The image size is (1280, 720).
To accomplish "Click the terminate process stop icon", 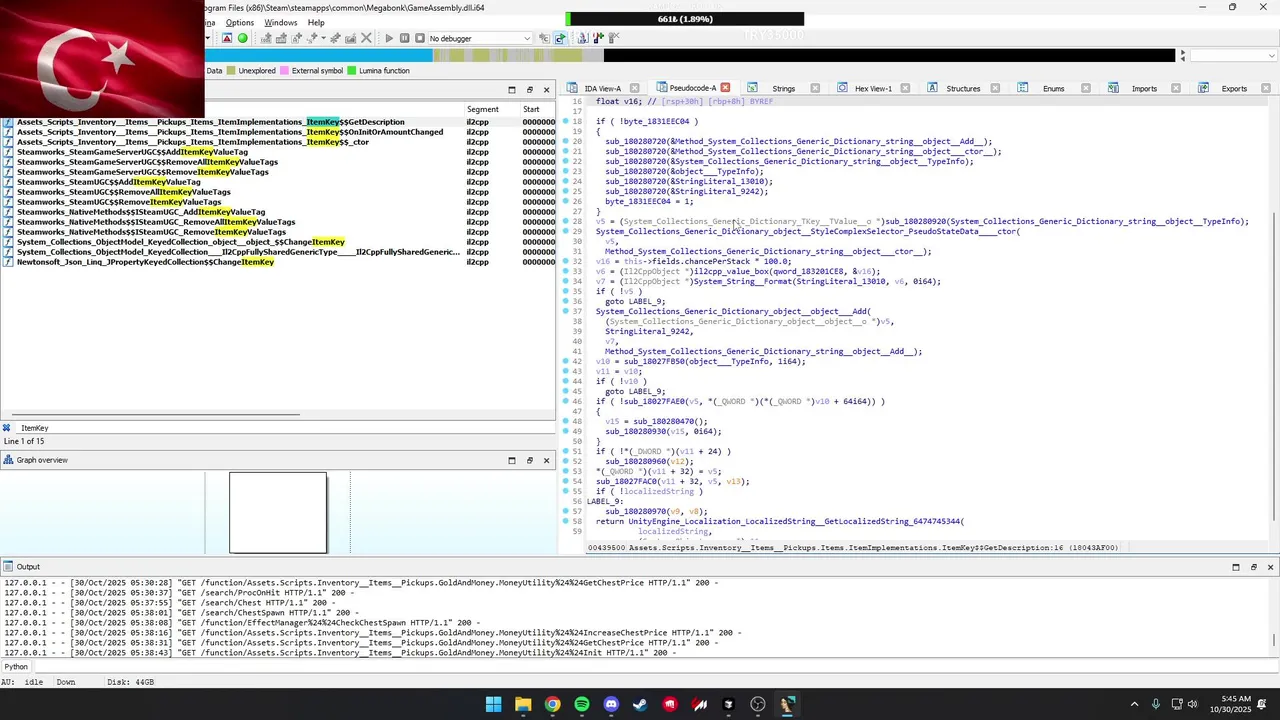I will pos(420,38).
